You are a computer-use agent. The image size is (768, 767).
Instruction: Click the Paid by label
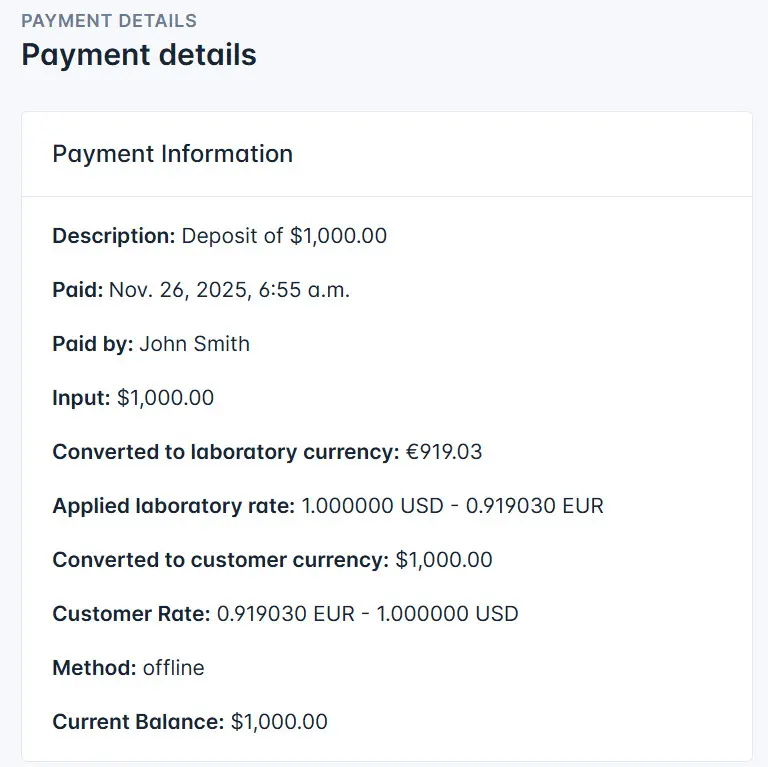(x=92, y=344)
